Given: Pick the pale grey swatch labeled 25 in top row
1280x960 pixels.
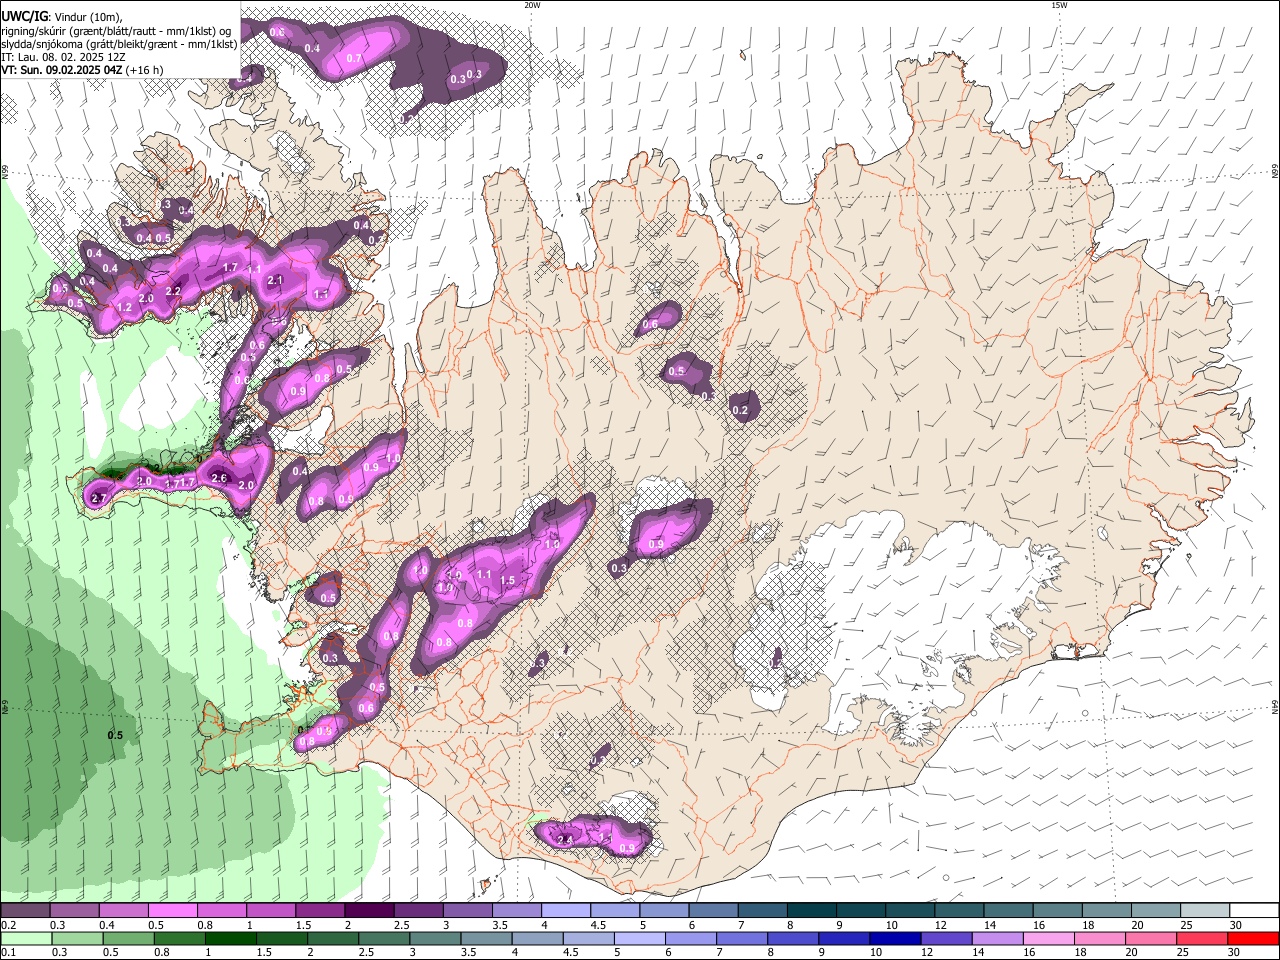Looking at the screenshot, I should tap(1206, 911).
